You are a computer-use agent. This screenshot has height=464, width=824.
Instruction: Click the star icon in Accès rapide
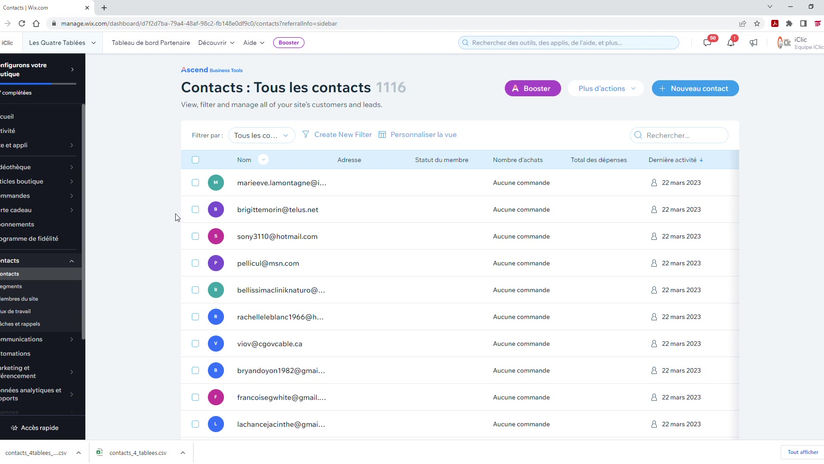click(x=14, y=428)
